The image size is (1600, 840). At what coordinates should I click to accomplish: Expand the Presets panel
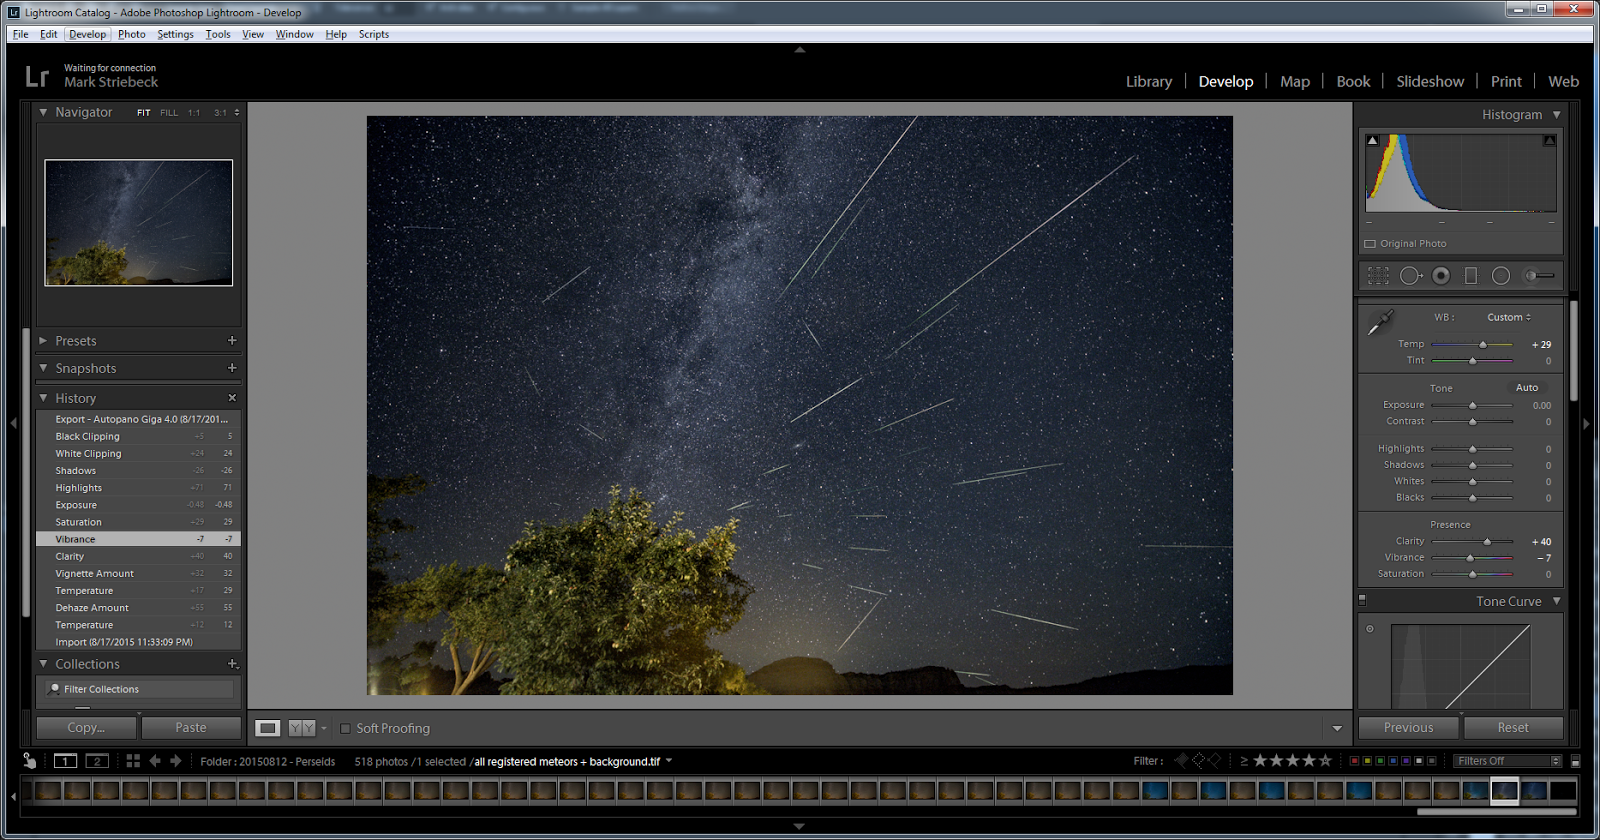(x=43, y=340)
